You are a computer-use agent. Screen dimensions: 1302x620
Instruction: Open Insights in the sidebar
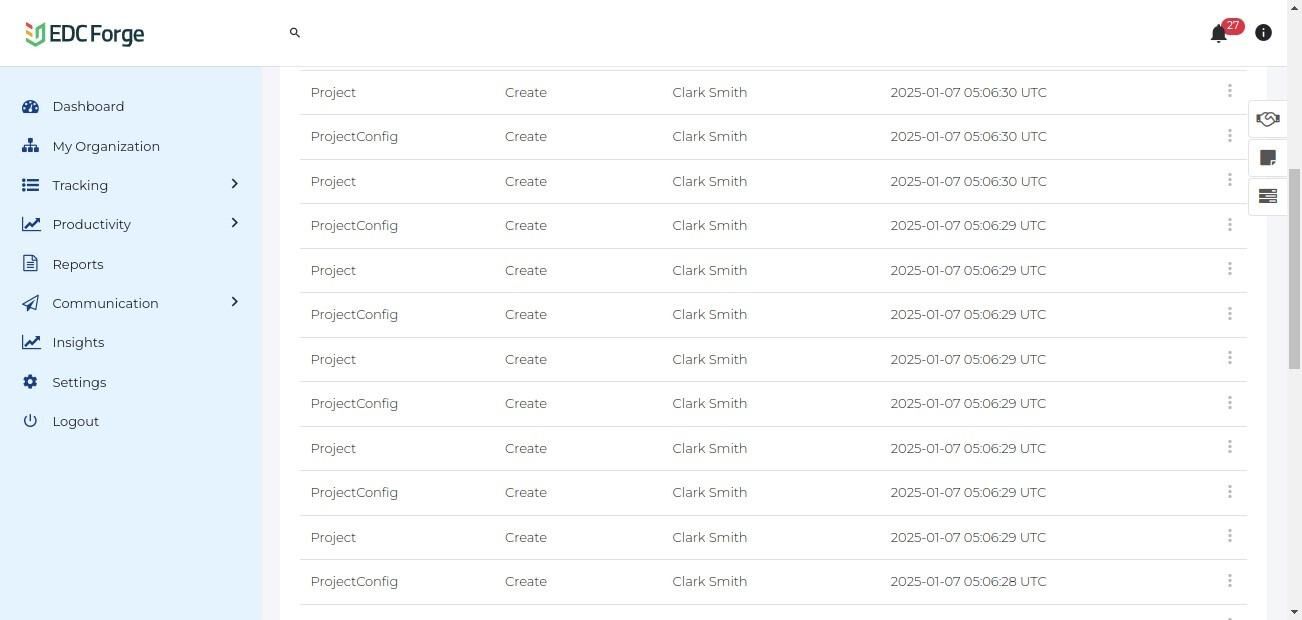78,342
